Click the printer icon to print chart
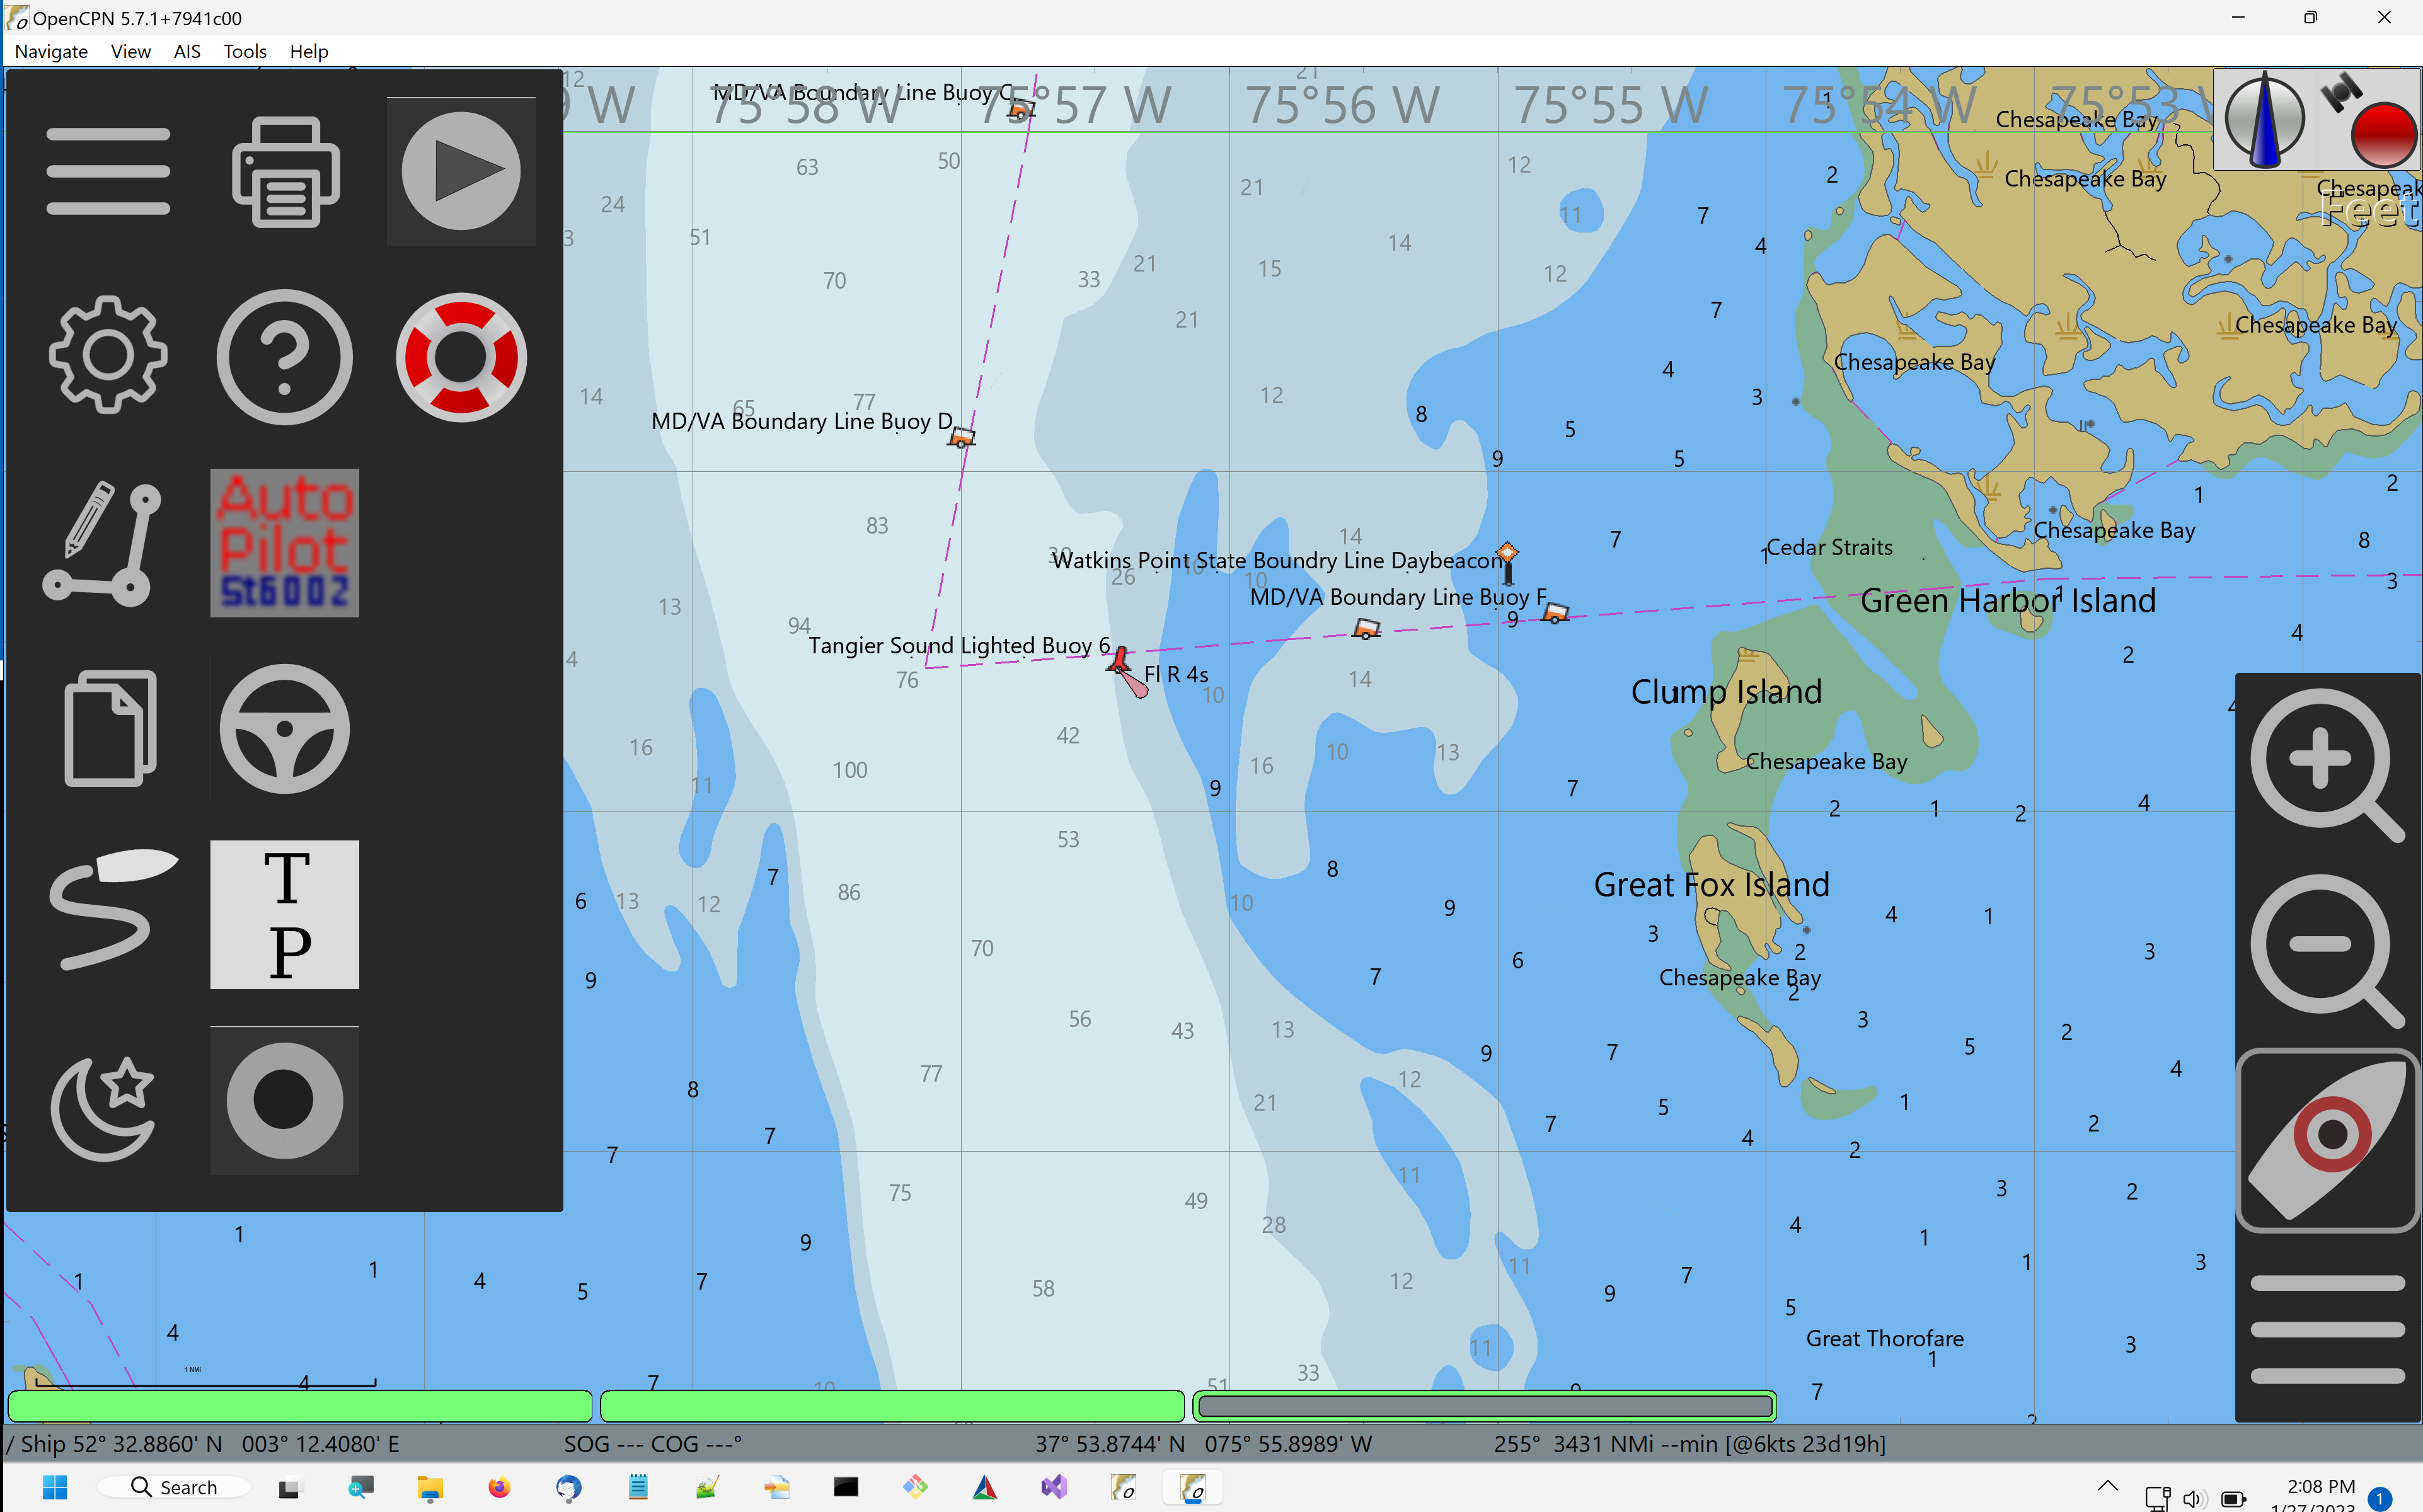 coord(285,171)
